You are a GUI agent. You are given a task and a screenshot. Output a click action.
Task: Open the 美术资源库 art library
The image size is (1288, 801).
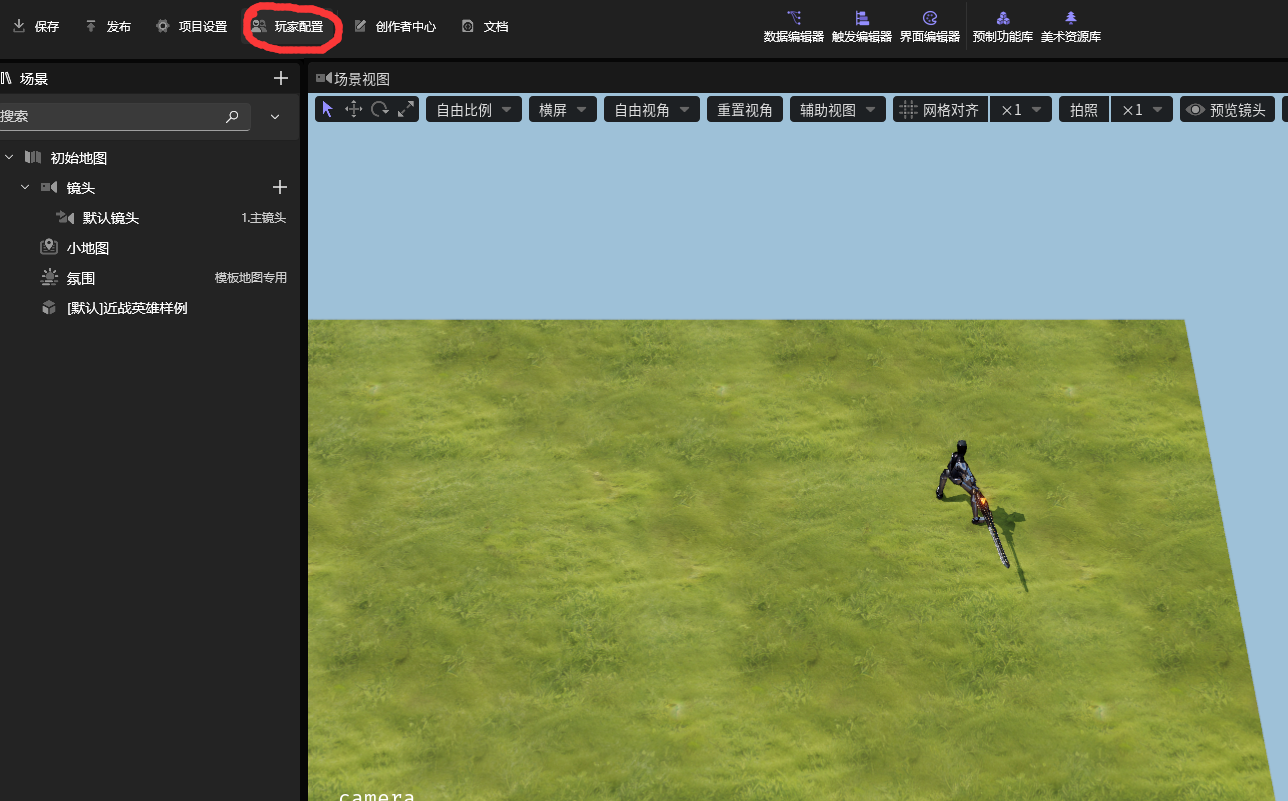(1071, 27)
